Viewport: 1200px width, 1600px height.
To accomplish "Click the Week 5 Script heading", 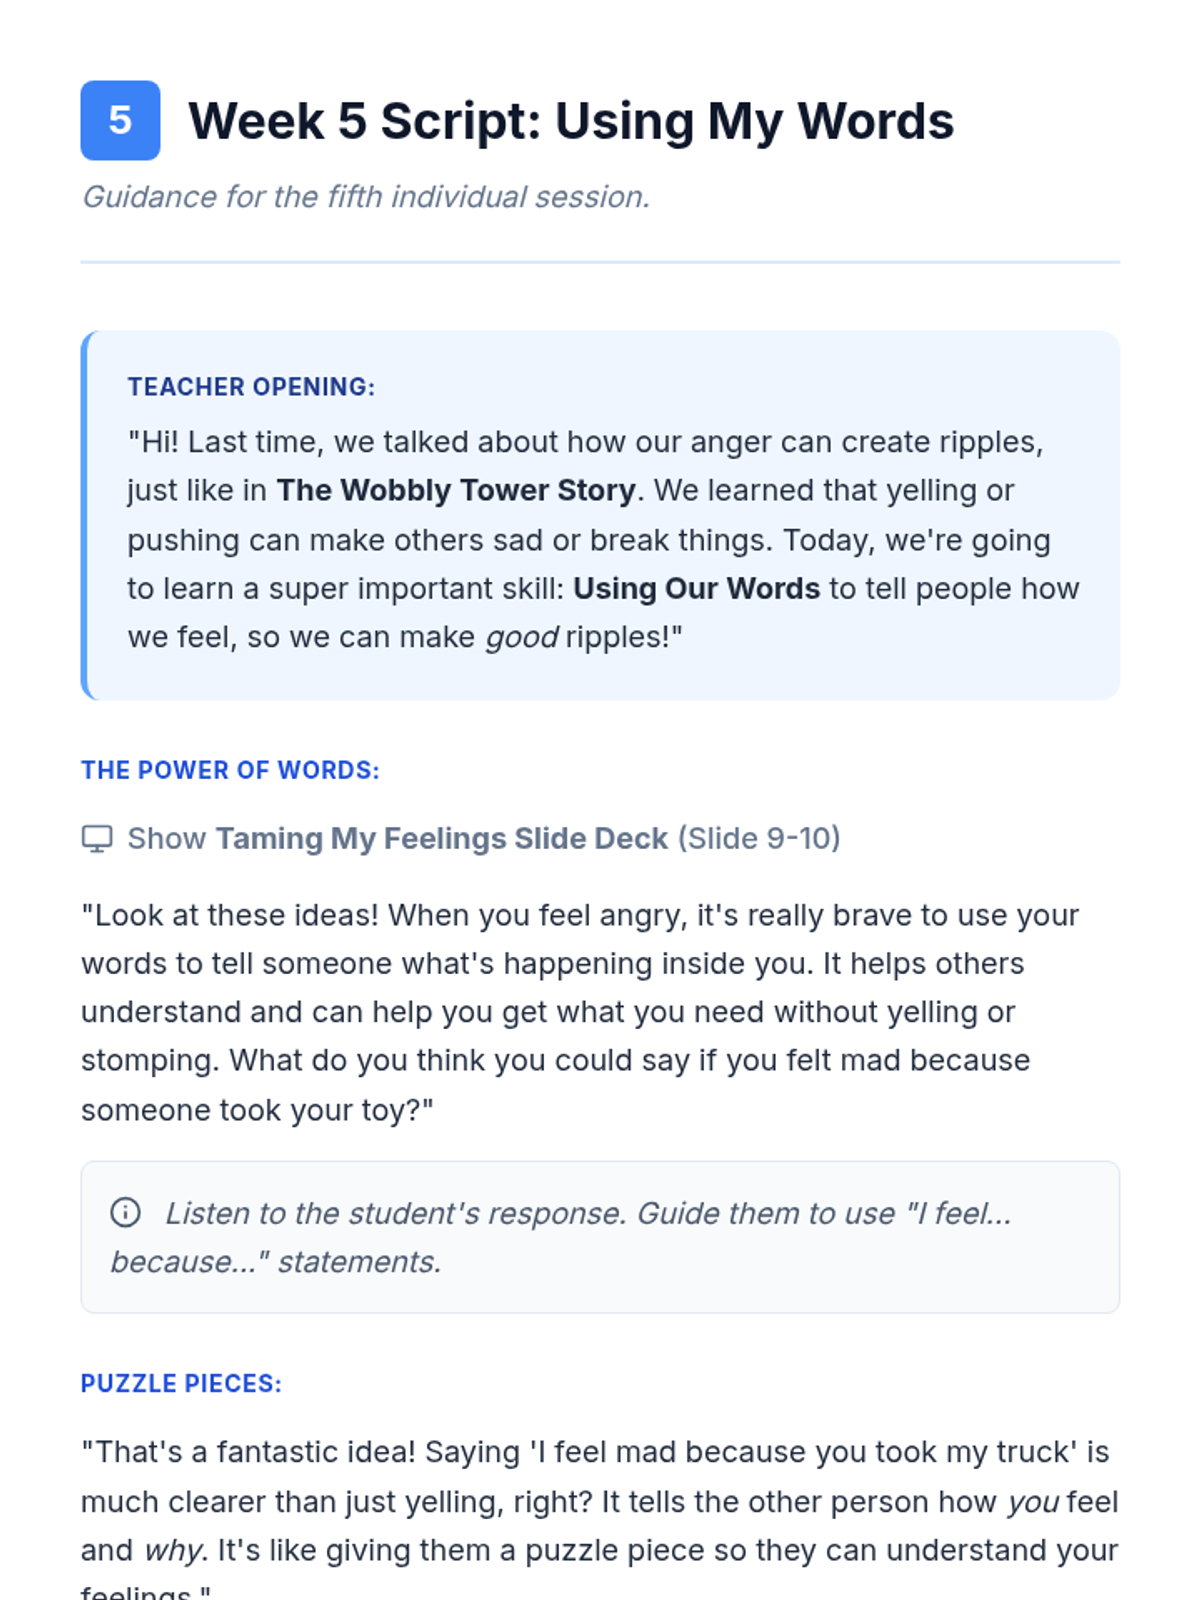I will coord(570,121).
